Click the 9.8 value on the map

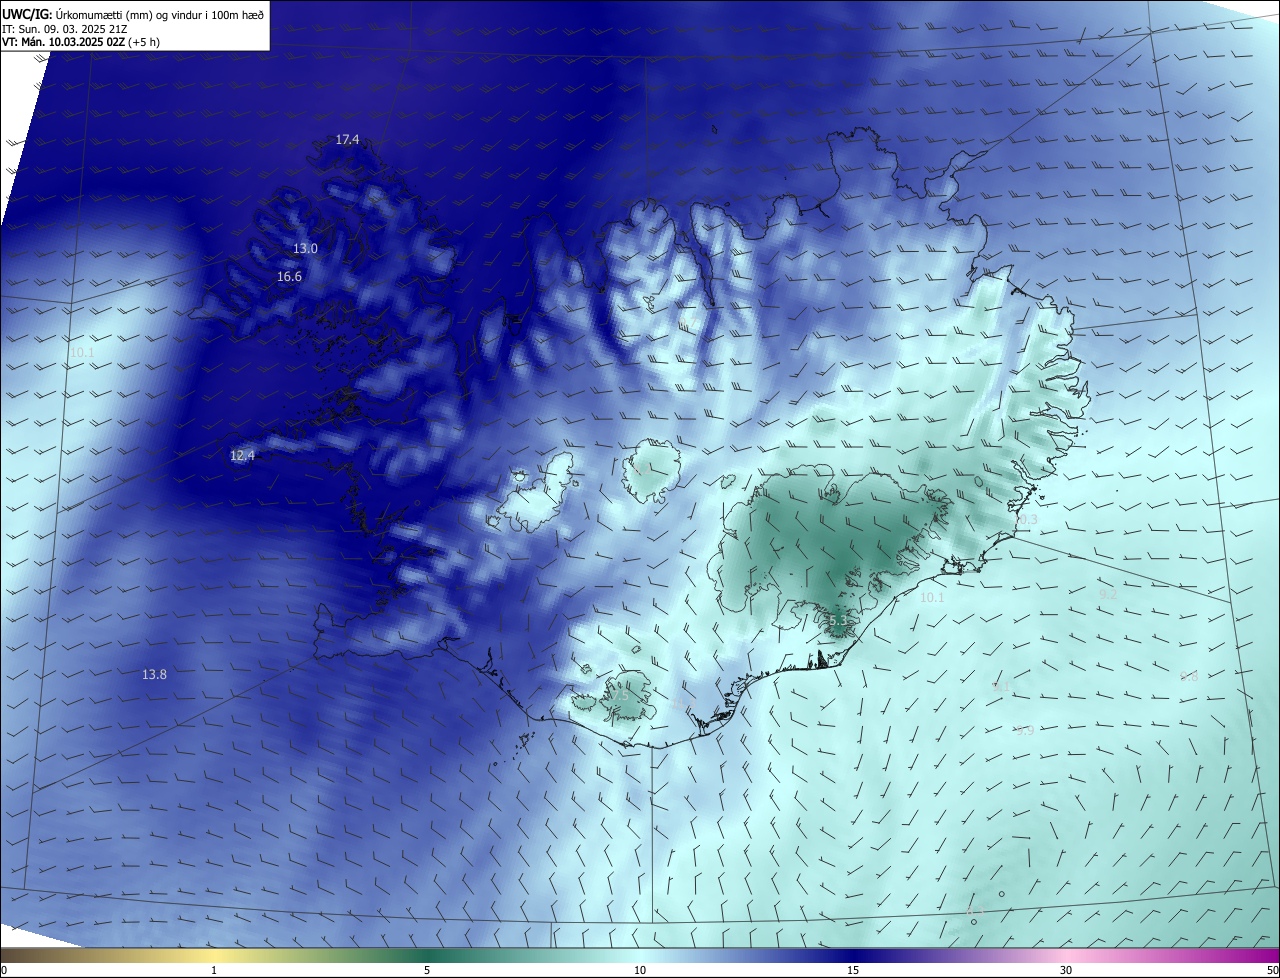[x=1189, y=676]
